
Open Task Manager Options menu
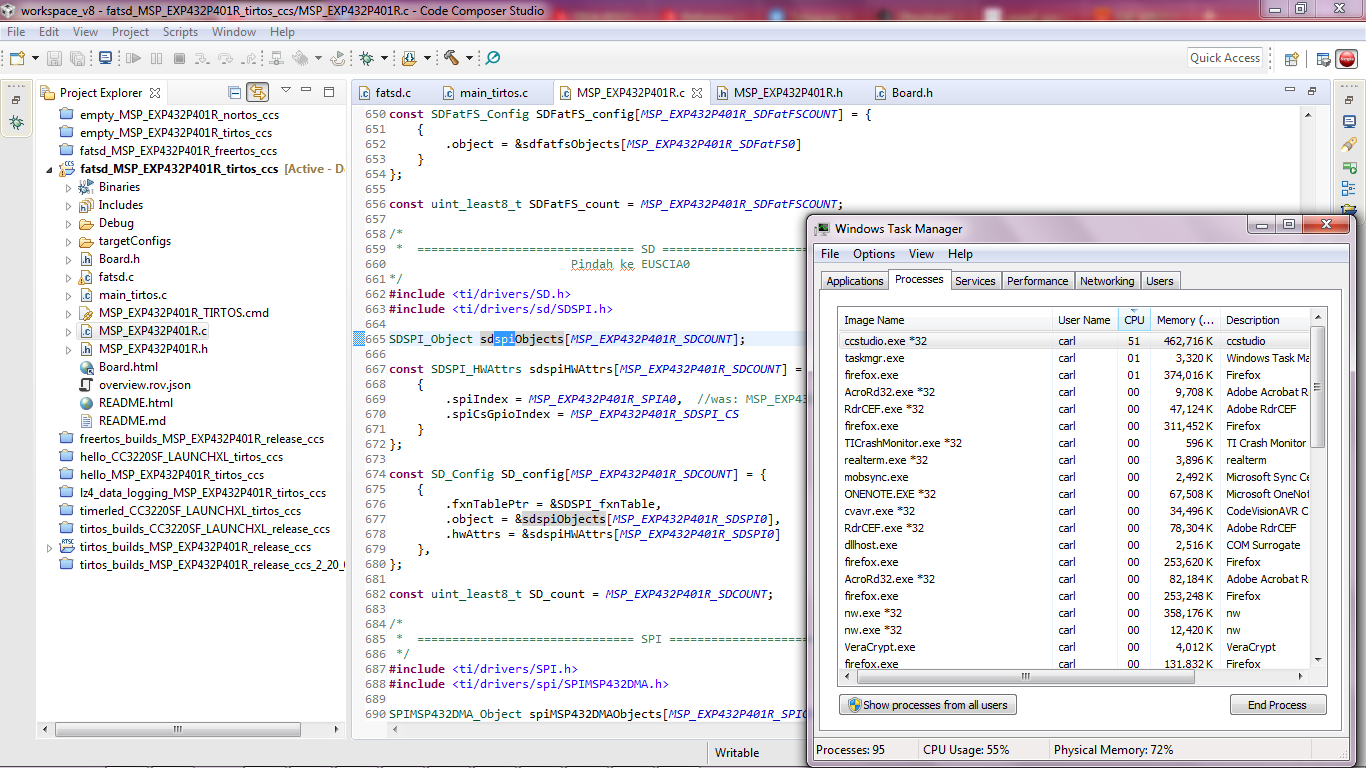(x=874, y=254)
